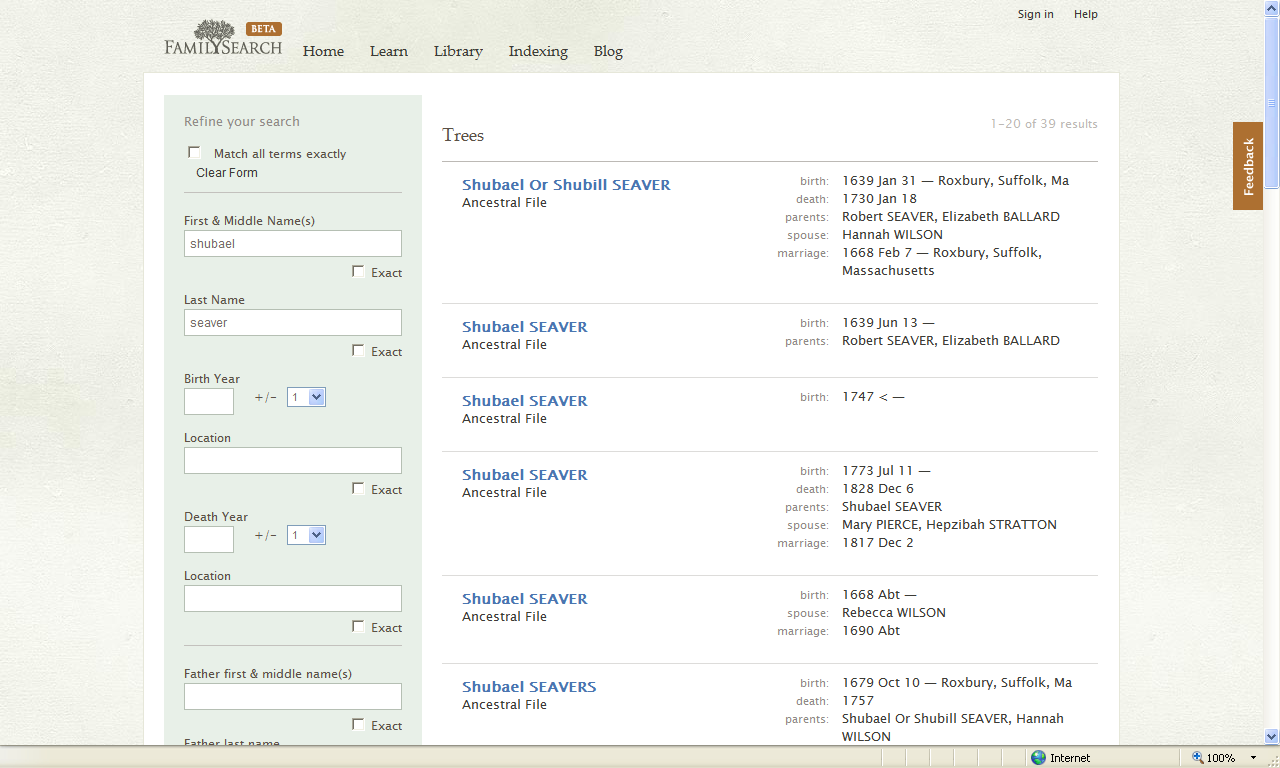Image resolution: width=1280 pixels, height=768 pixels.
Task: Go to the Library section
Action: pyautogui.click(x=458, y=51)
